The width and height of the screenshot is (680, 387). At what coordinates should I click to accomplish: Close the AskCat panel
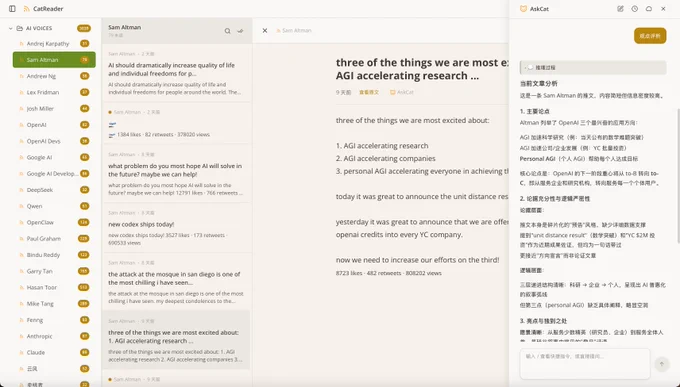663,9
